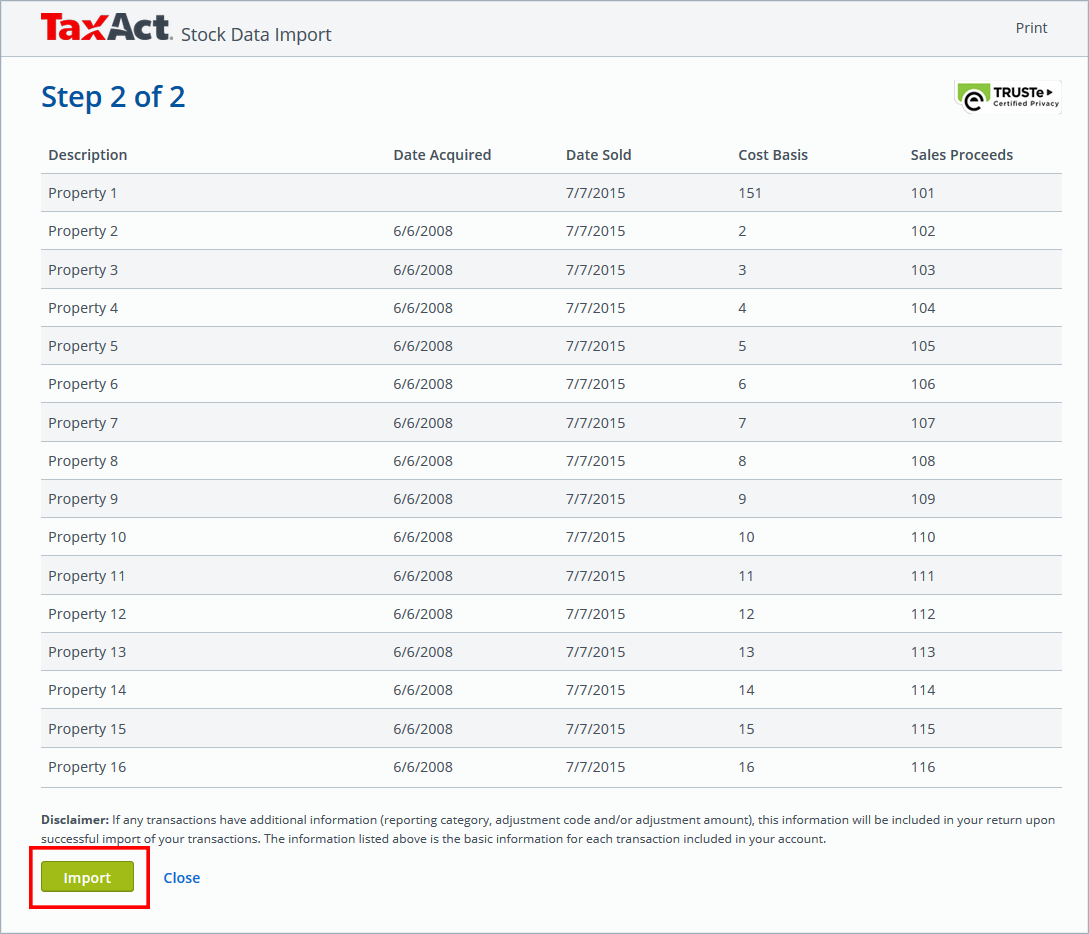Click the Property 16 description cell
Image resolution: width=1089 pixels, height=934 pixels.
tap(87, 768)
